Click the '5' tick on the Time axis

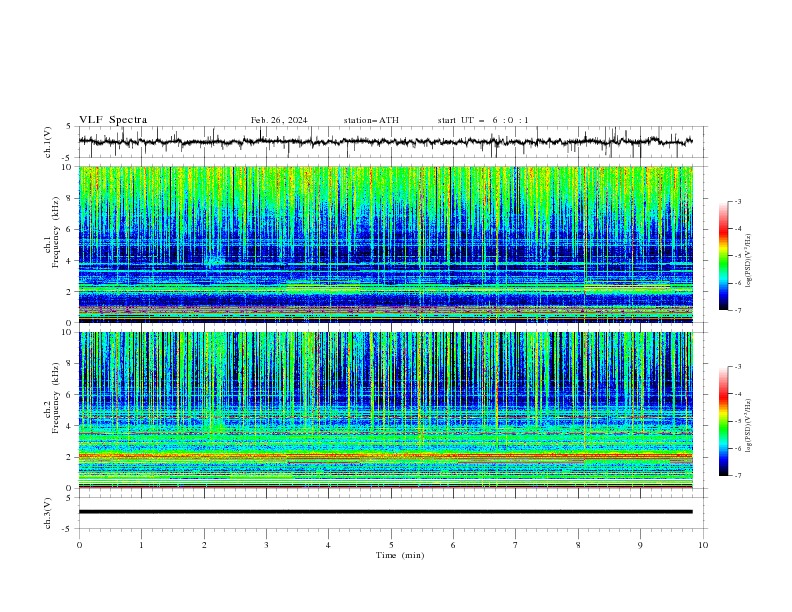point(391,545)
